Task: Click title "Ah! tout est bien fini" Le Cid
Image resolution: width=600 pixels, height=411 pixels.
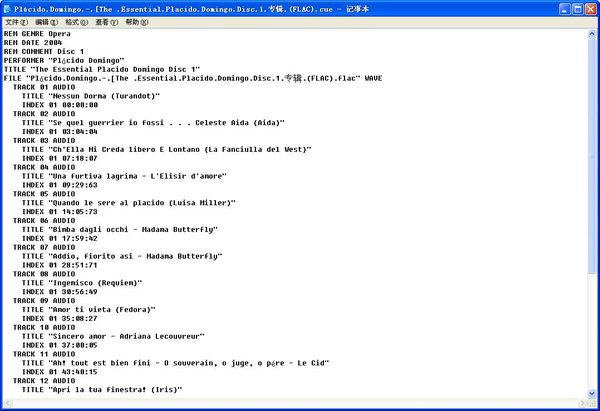Action: click(x=176, y=363)
